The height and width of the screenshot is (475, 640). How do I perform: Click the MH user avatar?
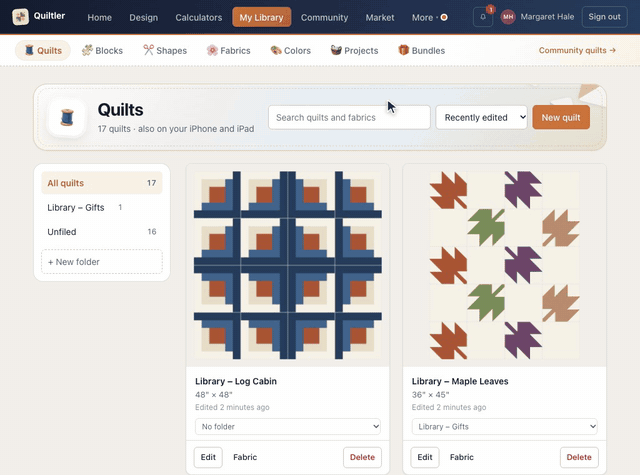pyautogui.click(x=508, y=17)
